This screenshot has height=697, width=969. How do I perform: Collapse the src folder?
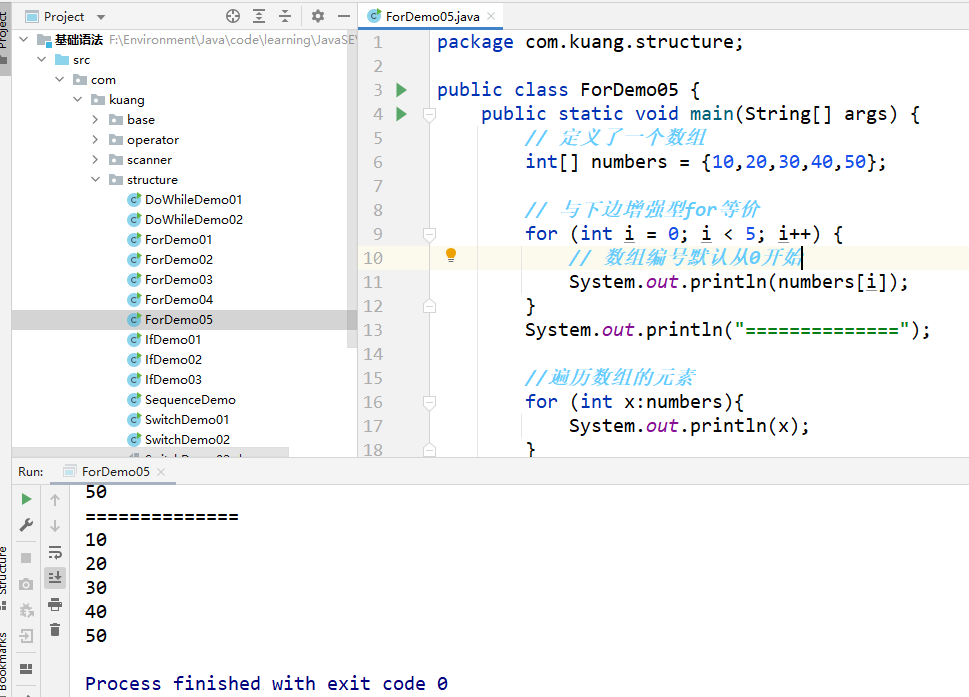point(41,59)
